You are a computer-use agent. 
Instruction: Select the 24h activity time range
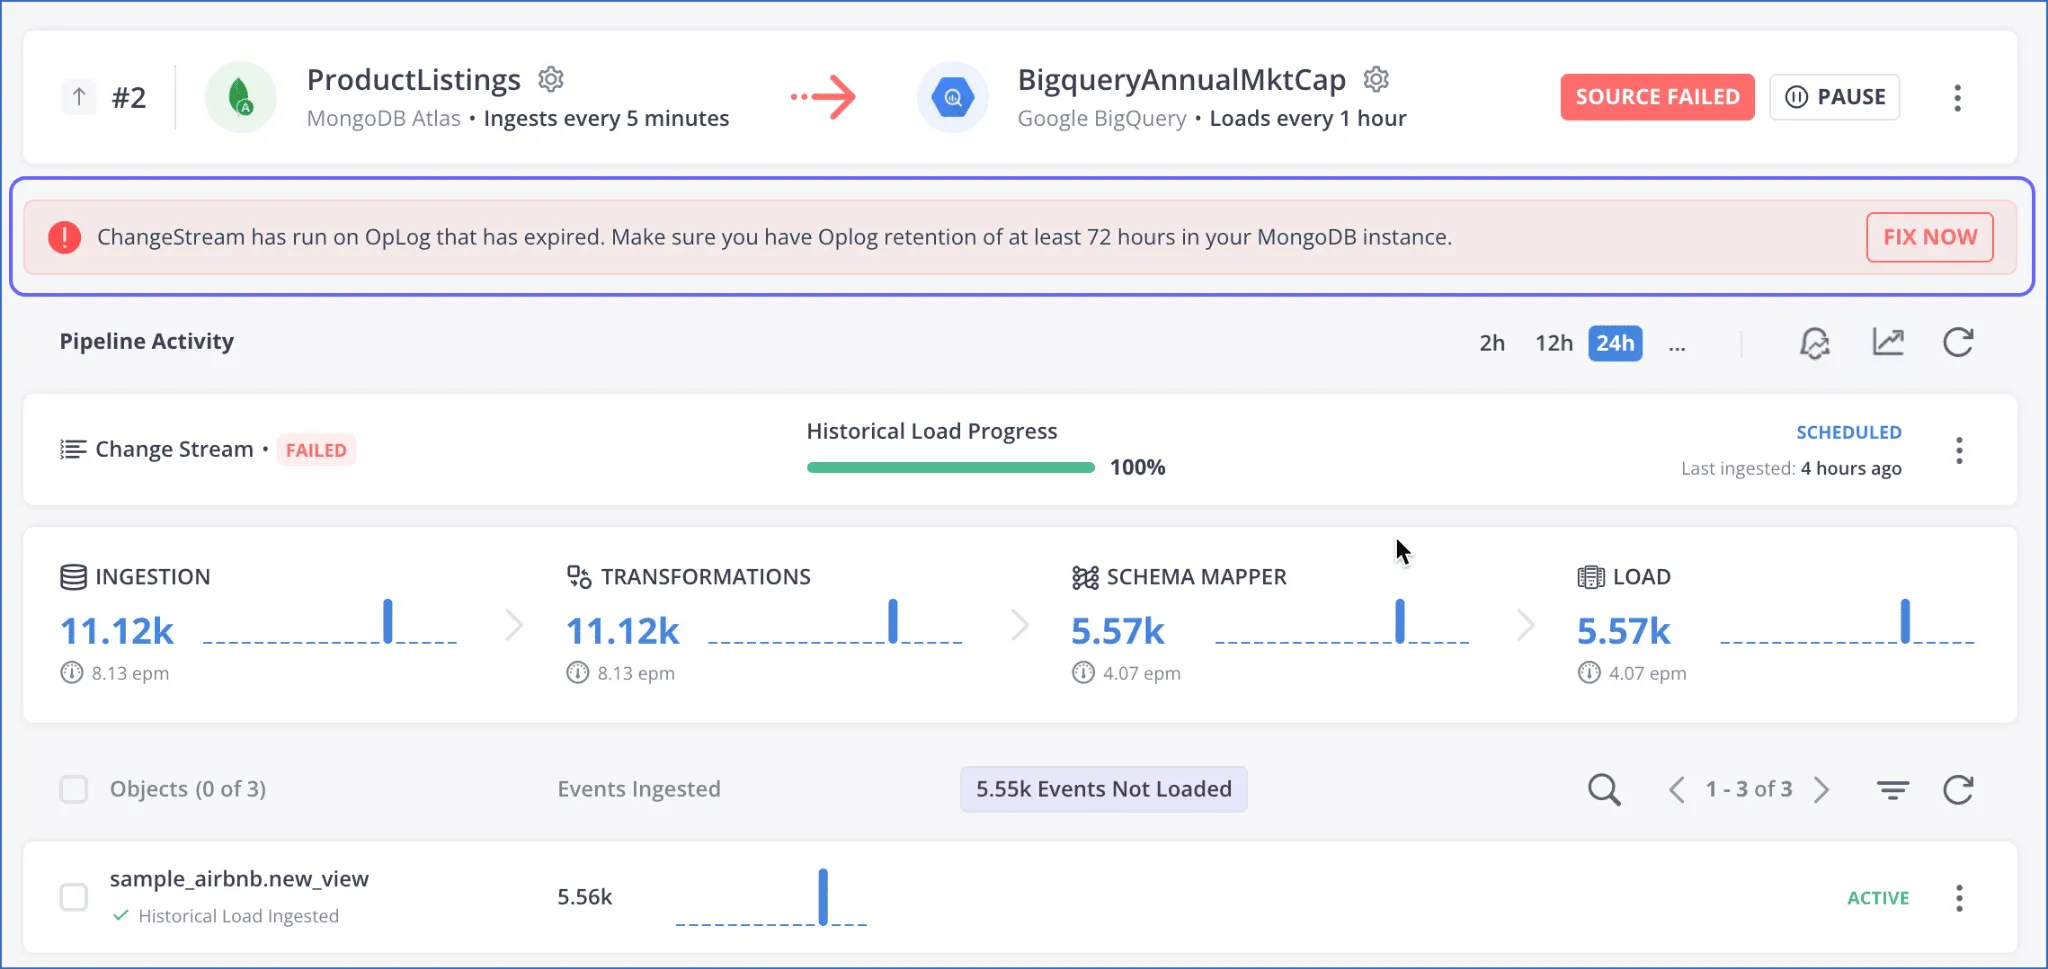pos(1615,343)
